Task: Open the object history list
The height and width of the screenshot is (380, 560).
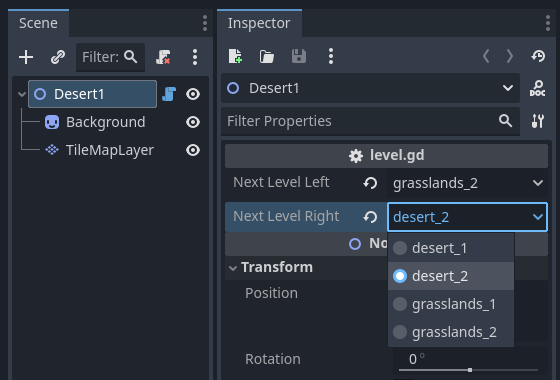Action: [538, 56]
